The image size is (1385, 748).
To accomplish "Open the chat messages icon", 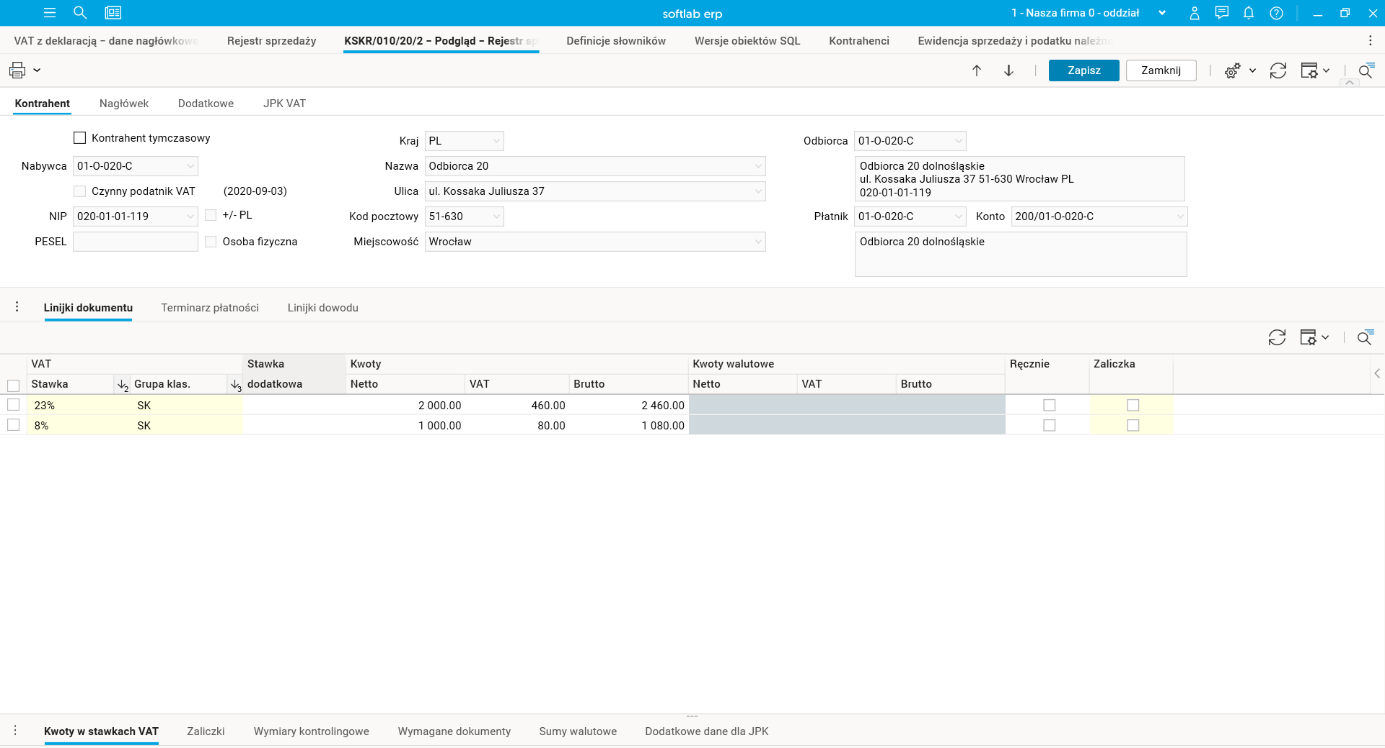I will [x=1221, y=13].
